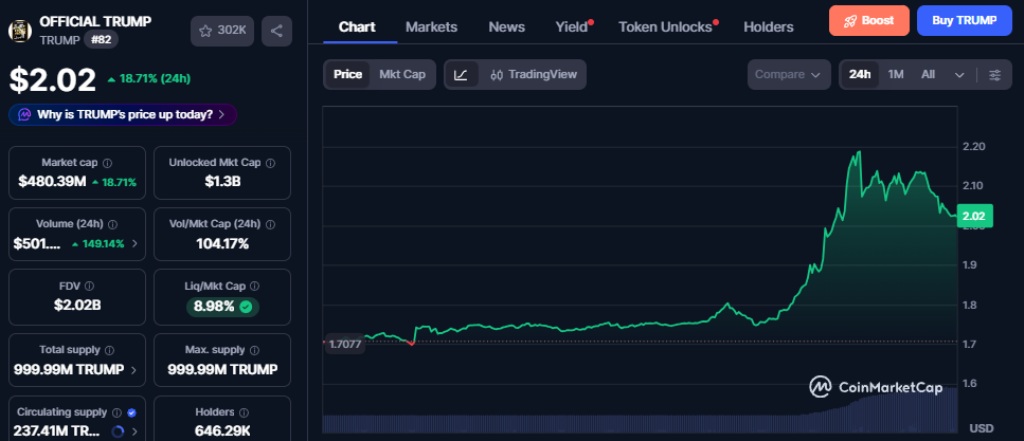
Task: Select the All time range
Action: coord(928,74)
